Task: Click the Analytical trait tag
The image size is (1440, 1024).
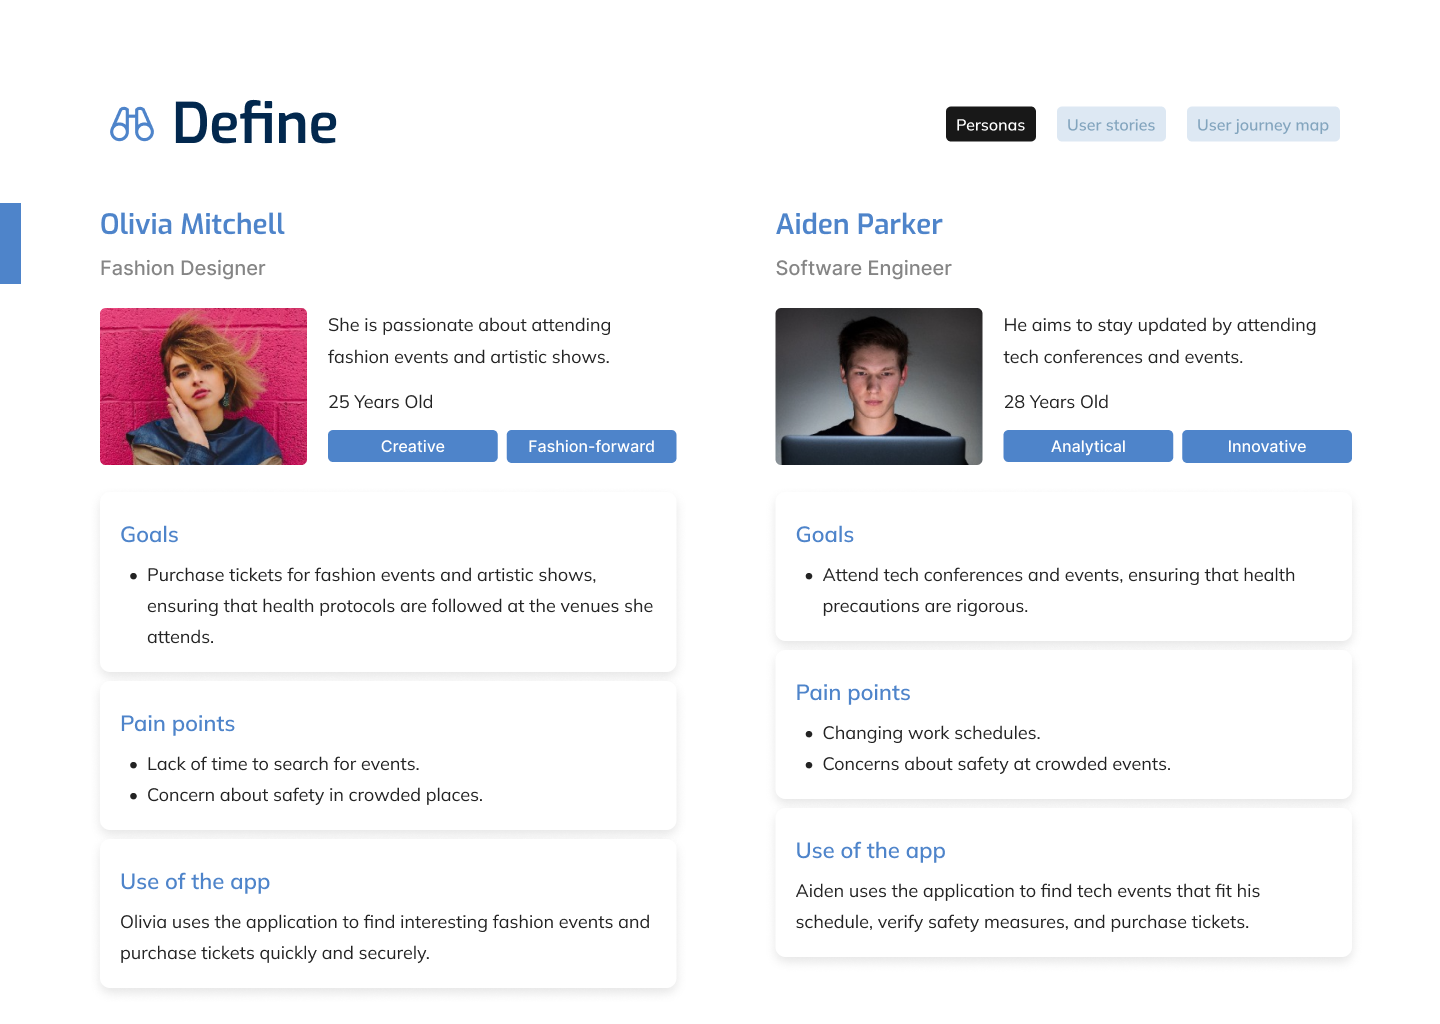Action: (1087, 446)
